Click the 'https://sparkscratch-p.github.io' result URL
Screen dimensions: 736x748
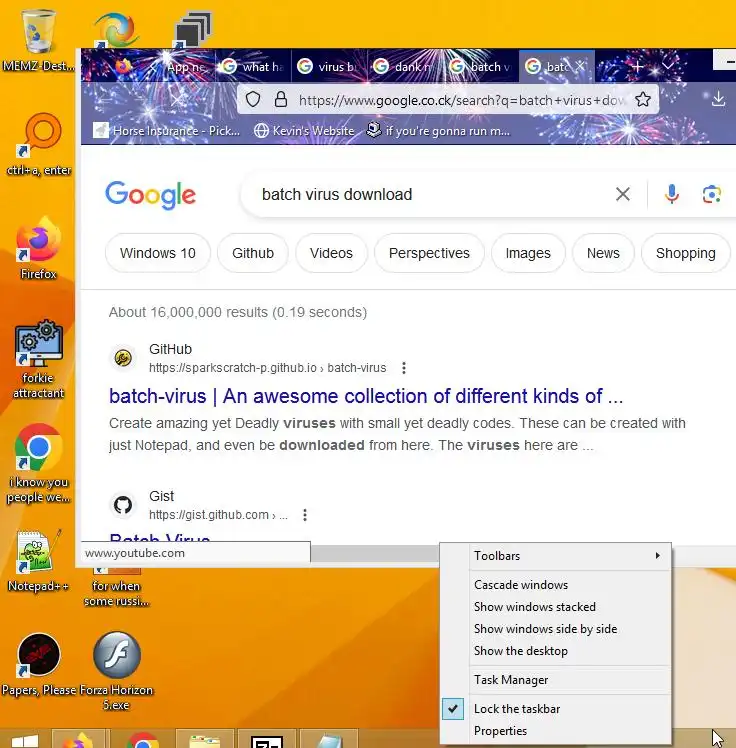pos(267,368)
